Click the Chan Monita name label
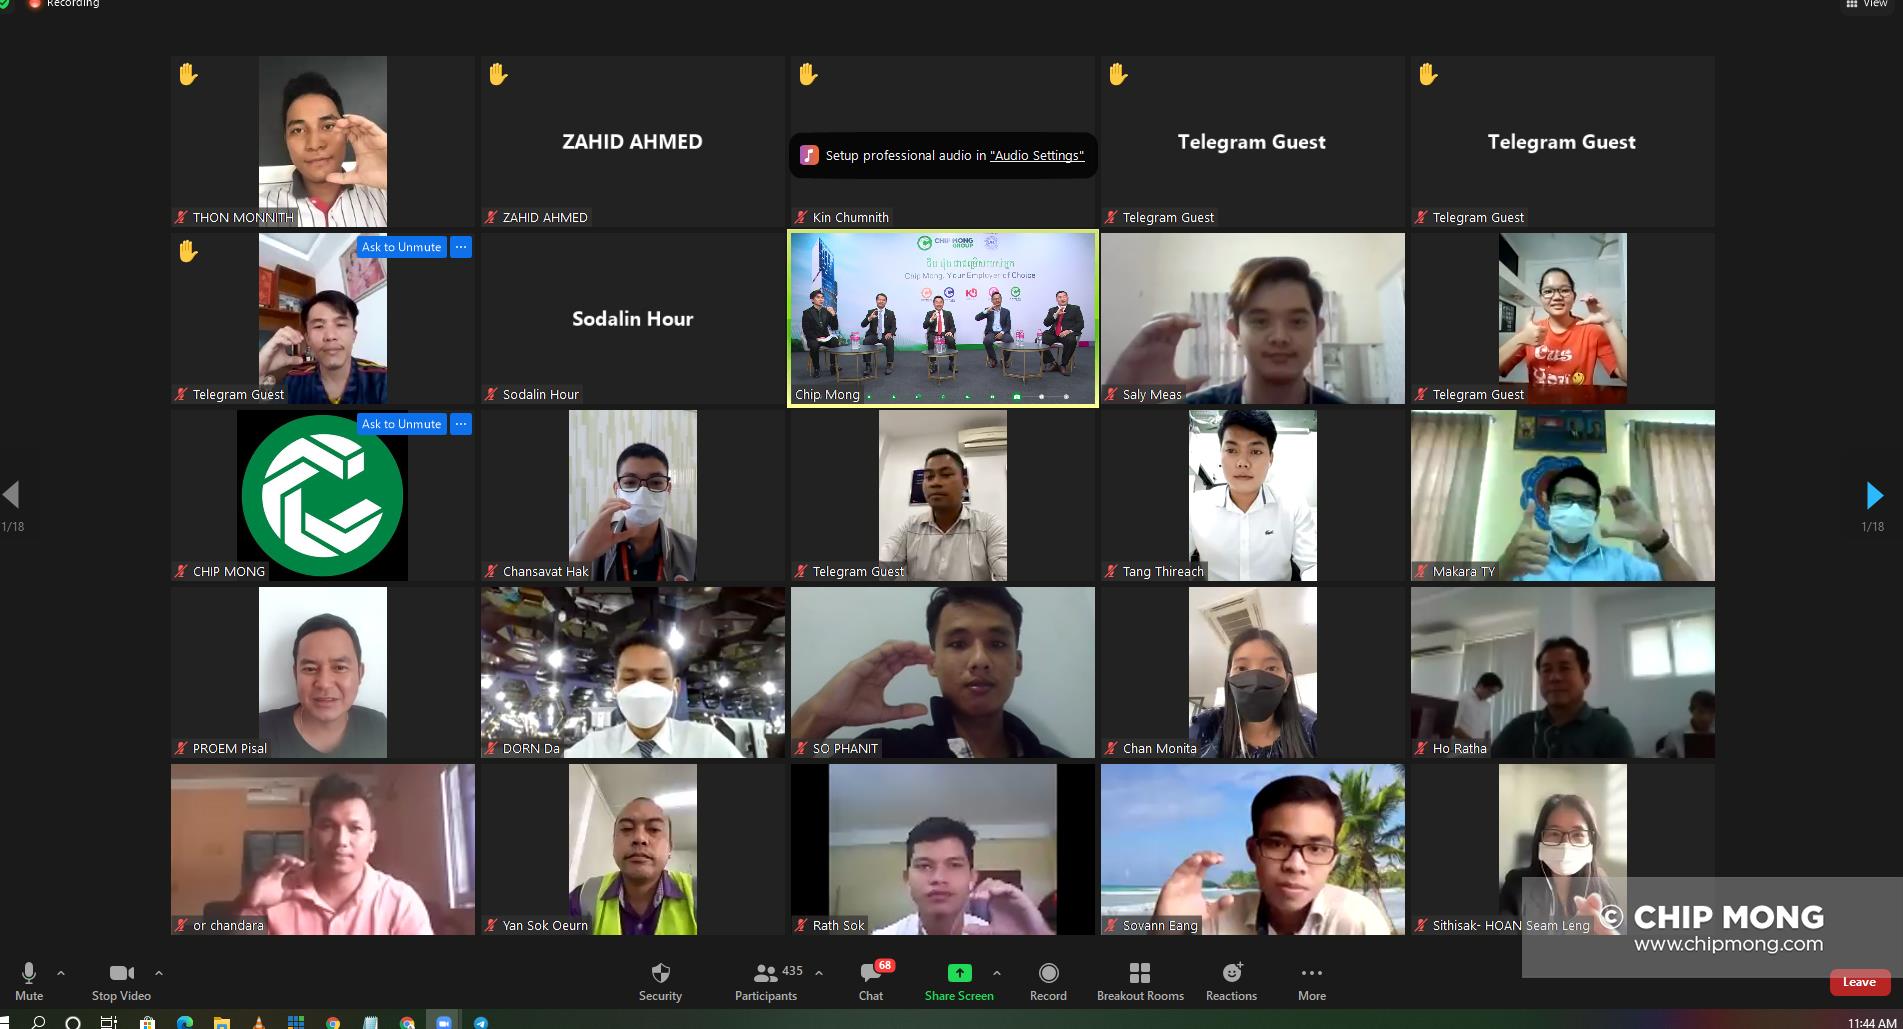This screenshot has height=1029, width=1903. click(1160, 749)
